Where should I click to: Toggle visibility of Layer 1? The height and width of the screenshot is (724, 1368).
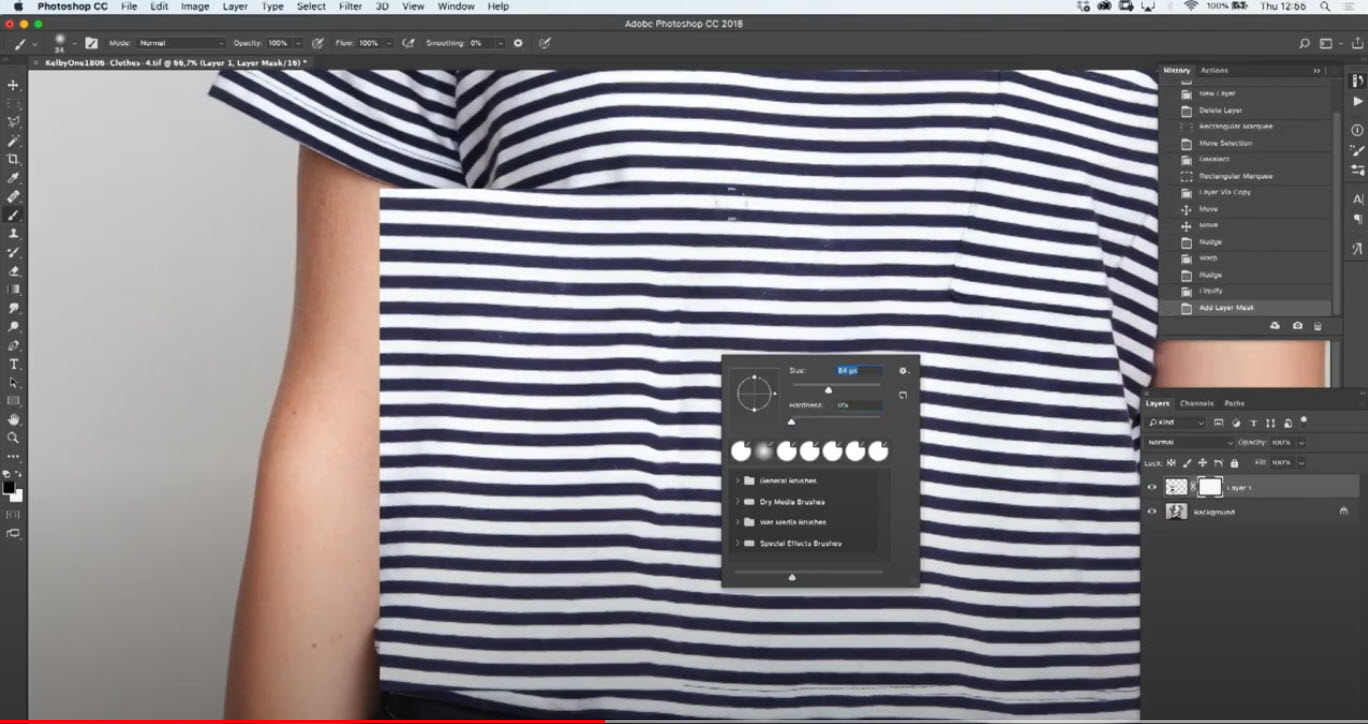[1152, 487]
